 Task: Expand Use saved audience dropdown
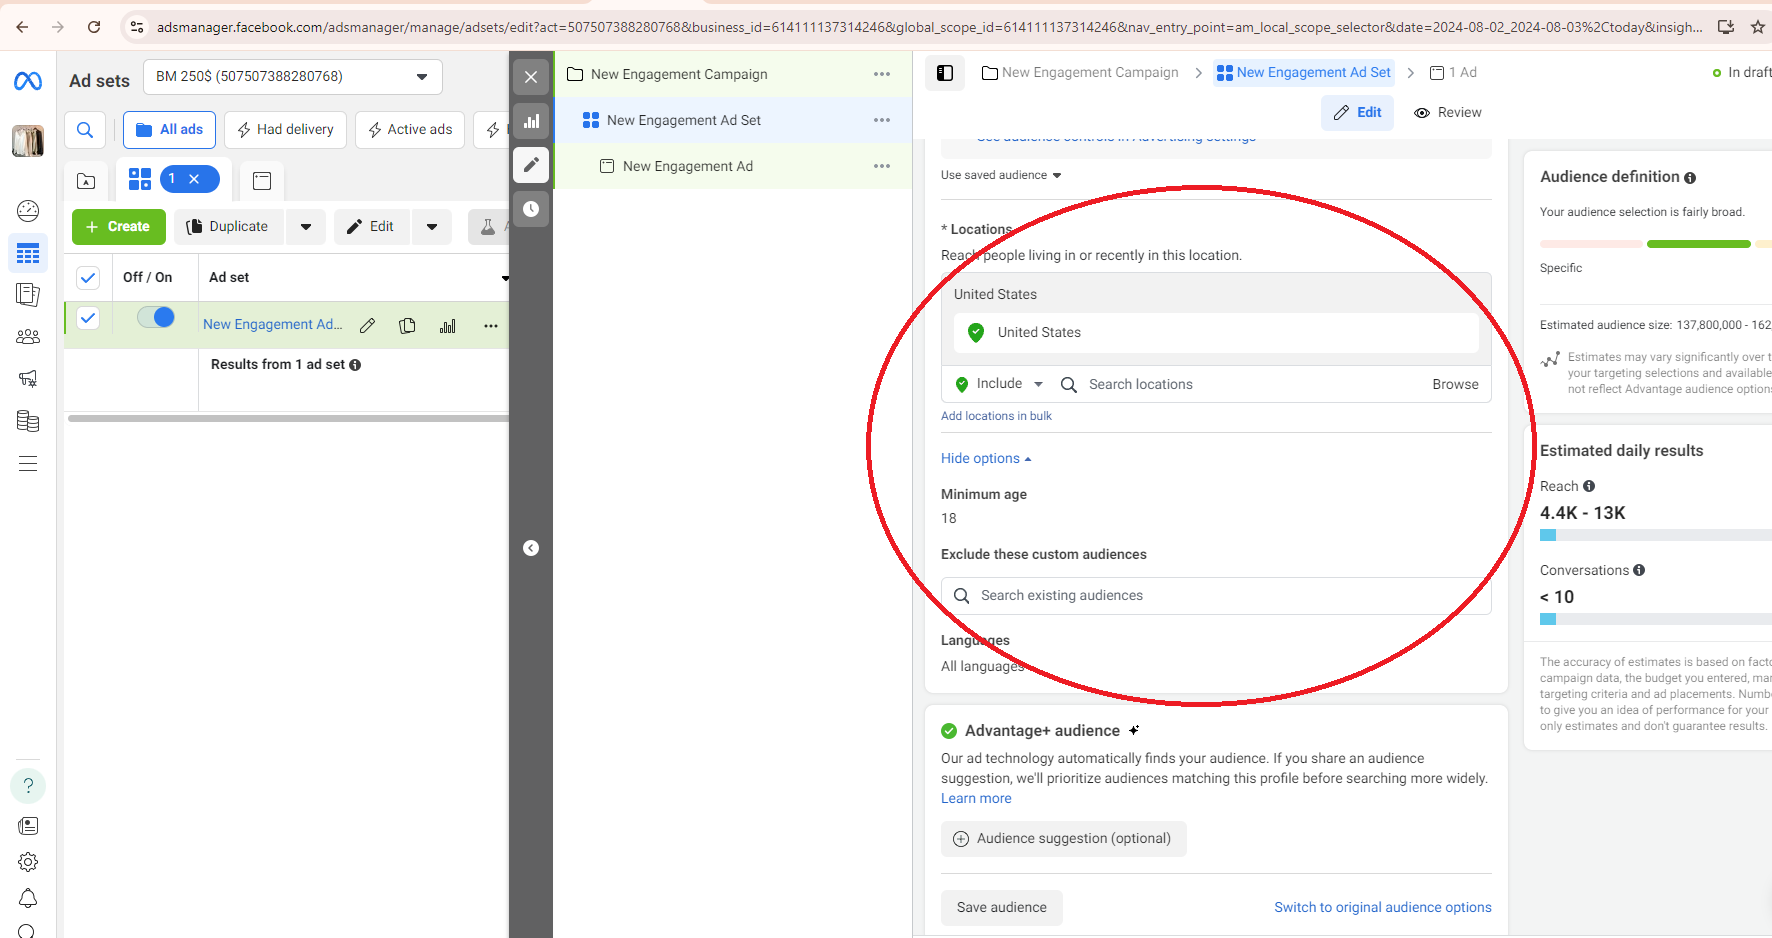click(x=1001, y=175)
